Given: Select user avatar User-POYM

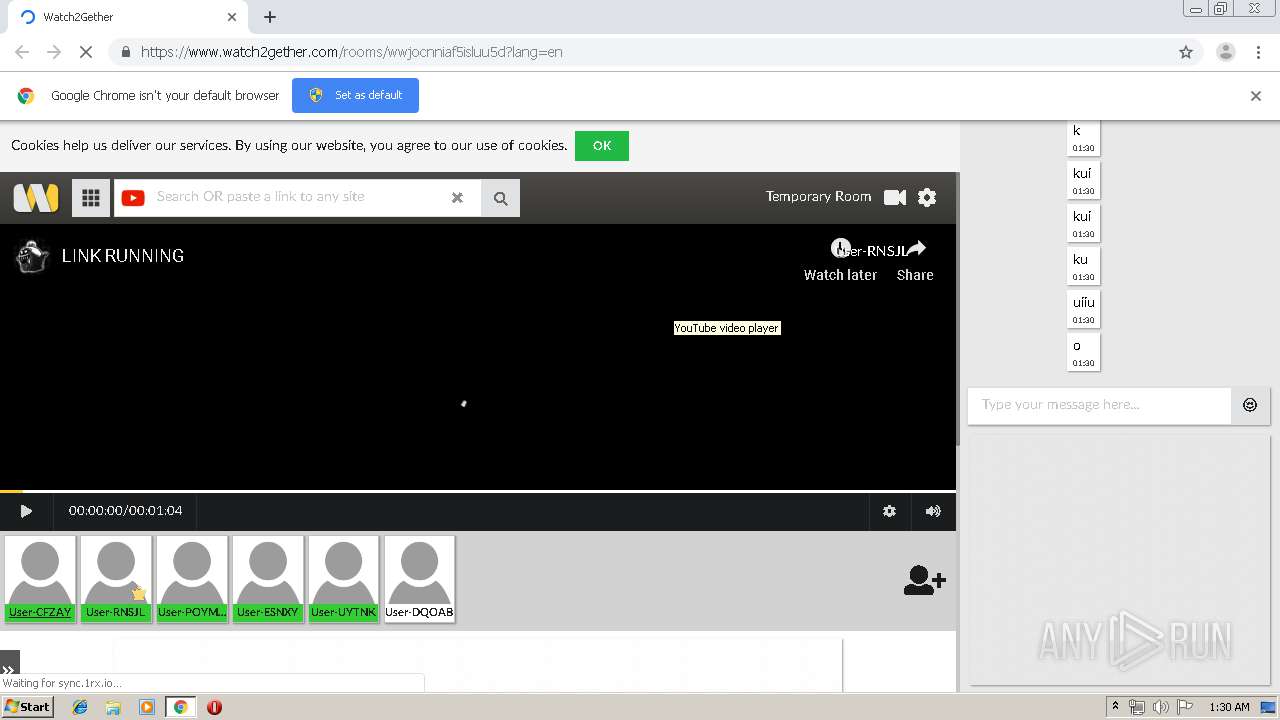Looking at the screenshot, I should (x=192, y=579).
